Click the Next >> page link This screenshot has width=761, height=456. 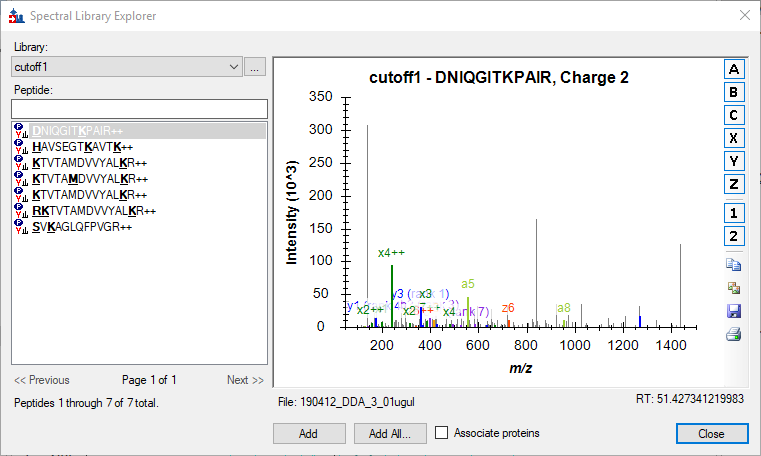pyautogui.click(x=245, y=380)
